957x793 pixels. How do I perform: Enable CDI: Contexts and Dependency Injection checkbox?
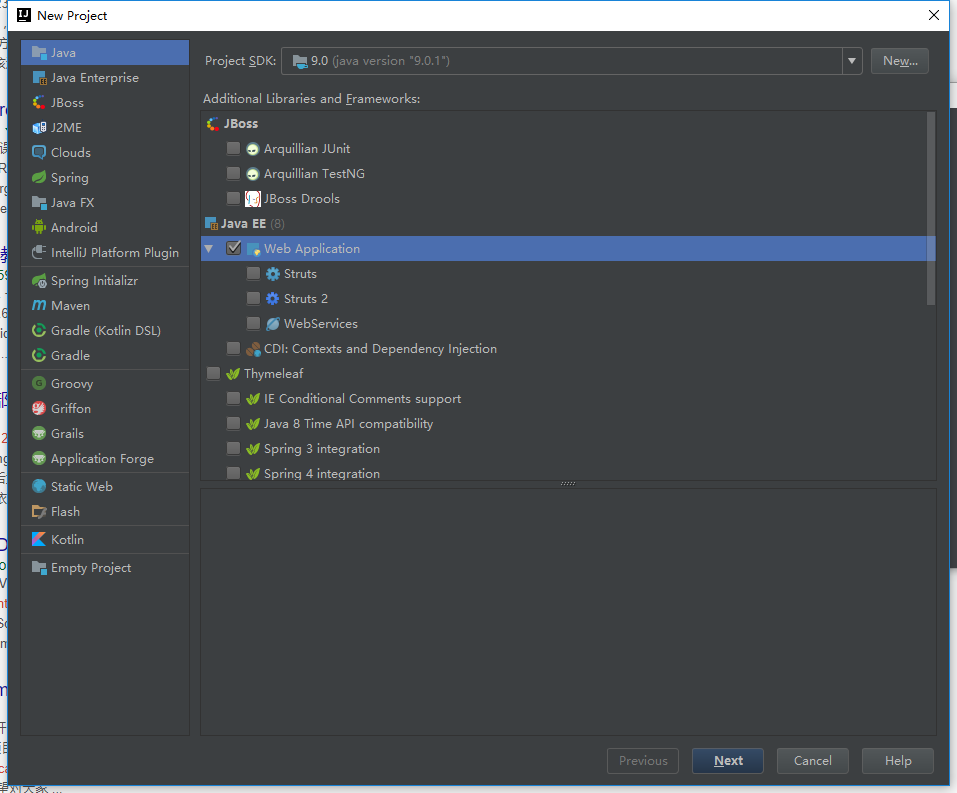(x=233, y=349)
